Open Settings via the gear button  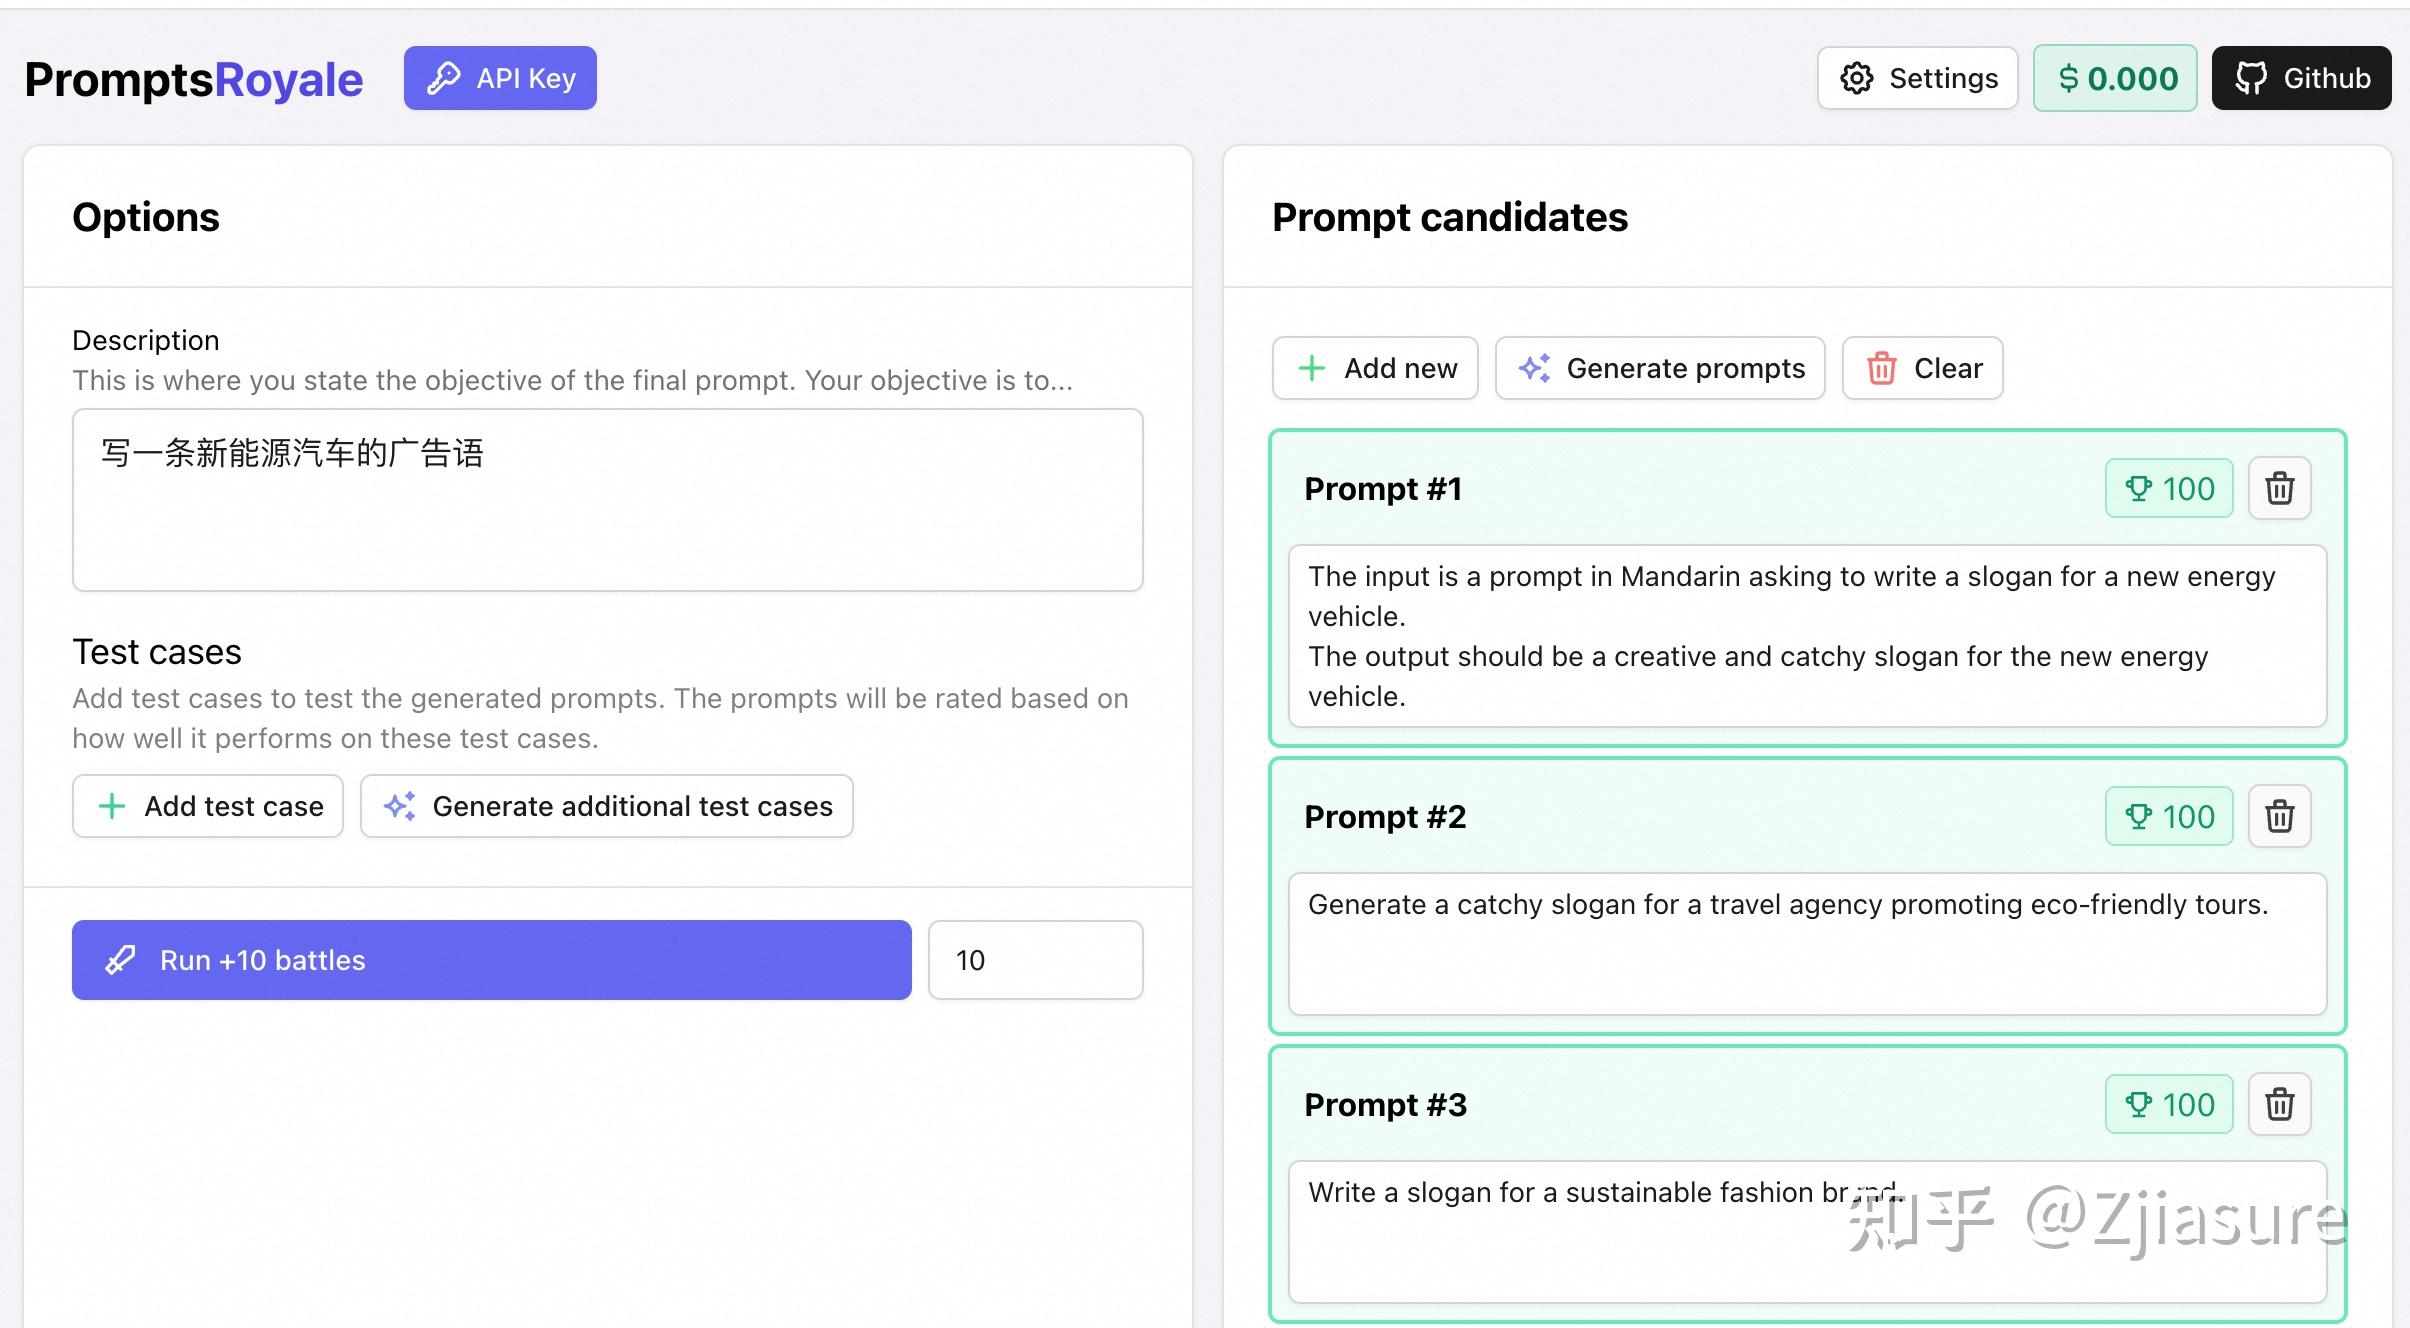(1917, 78)
